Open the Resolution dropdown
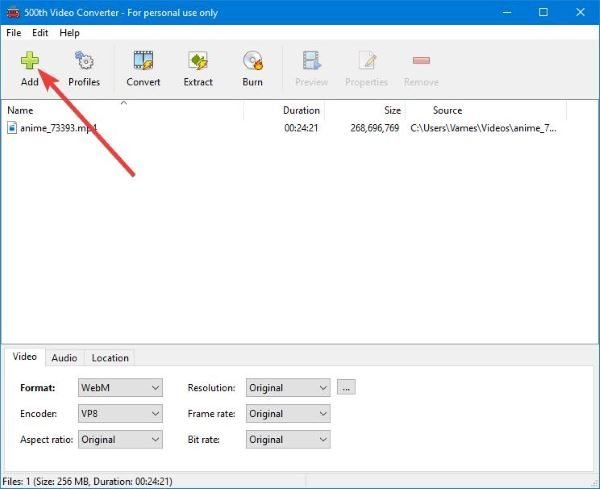This screenshot has width=600, height=489. click(x=288, y=388)
